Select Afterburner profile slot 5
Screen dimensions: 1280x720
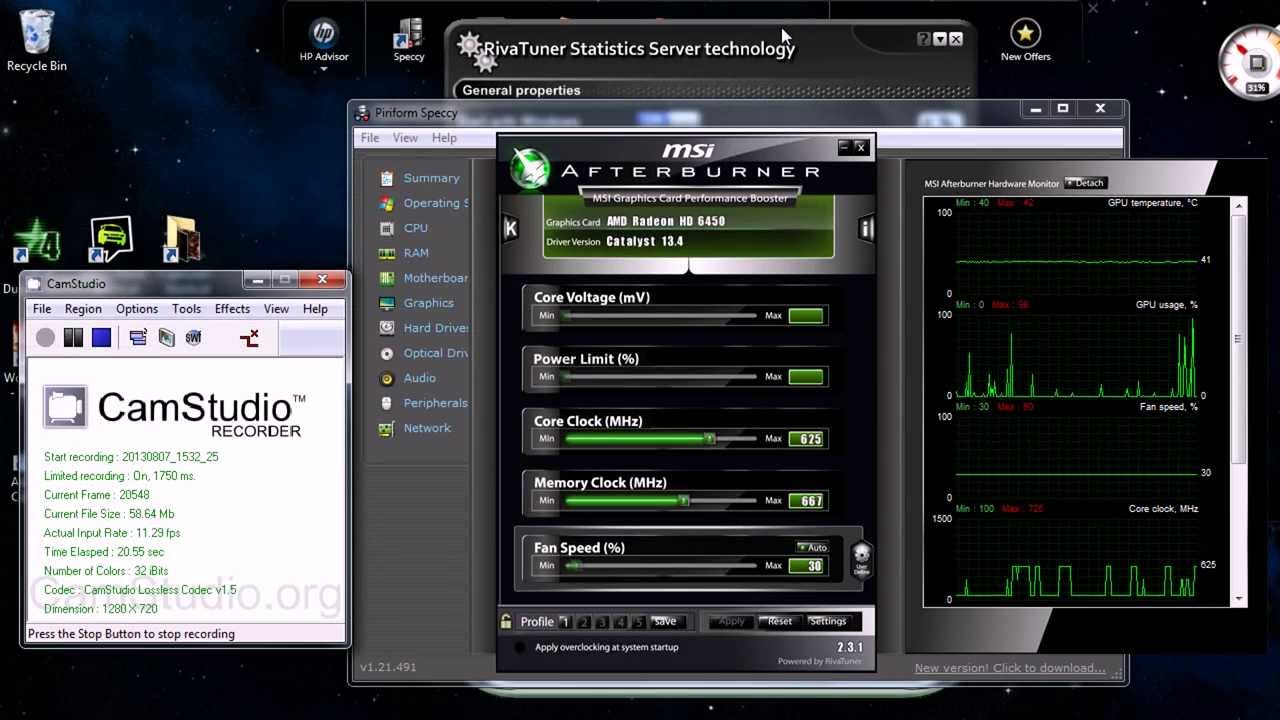pyautogui.click(x=638, y=622)
